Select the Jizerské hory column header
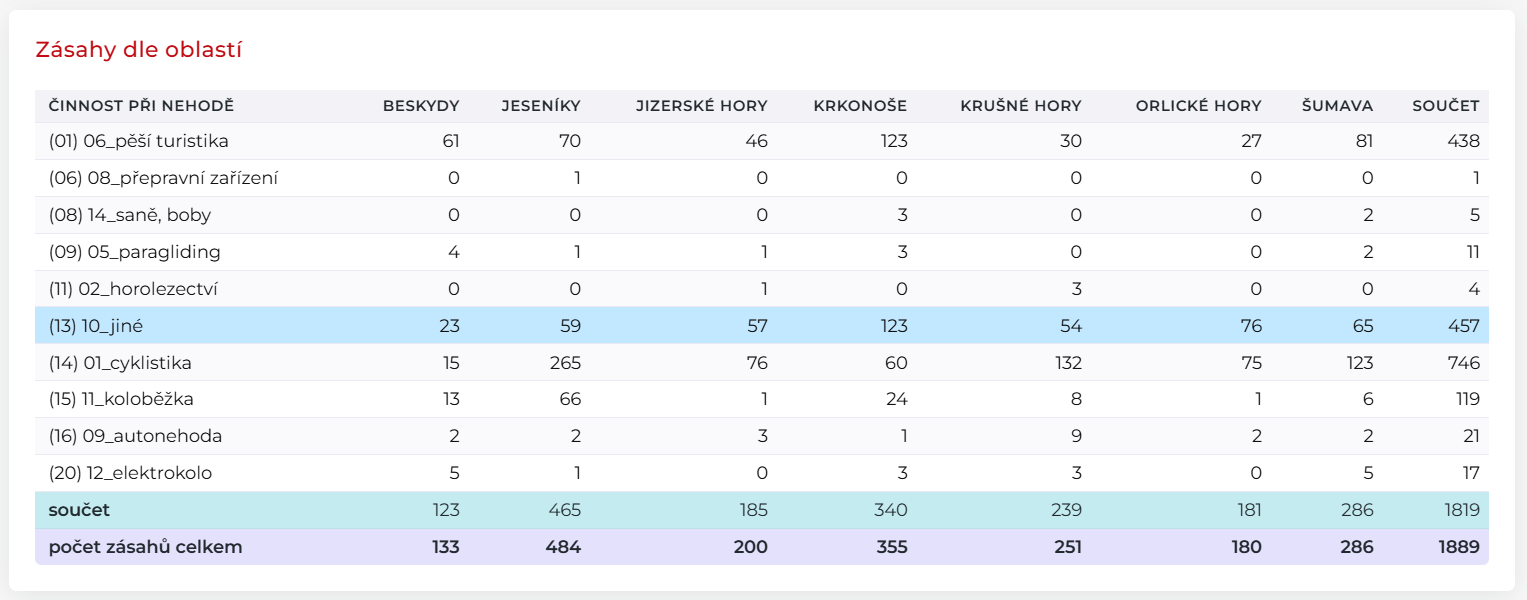The image size is (1527, 600). click(x=701, y=106)
